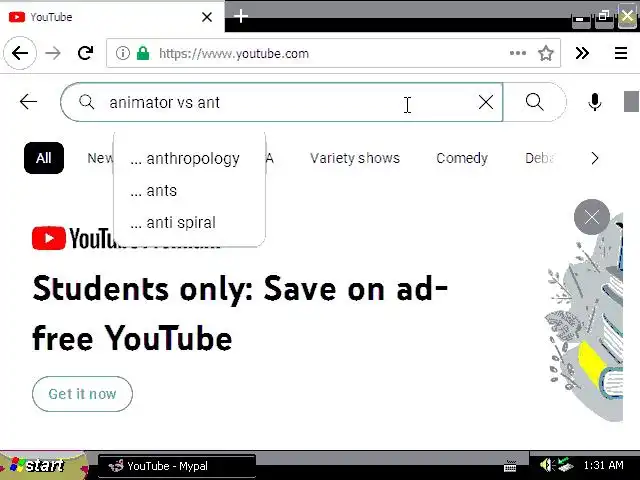Image resolution: width=640 pixels, height=480 pixels.
Task: Clear the search text with X
Action: coord(486,102)
